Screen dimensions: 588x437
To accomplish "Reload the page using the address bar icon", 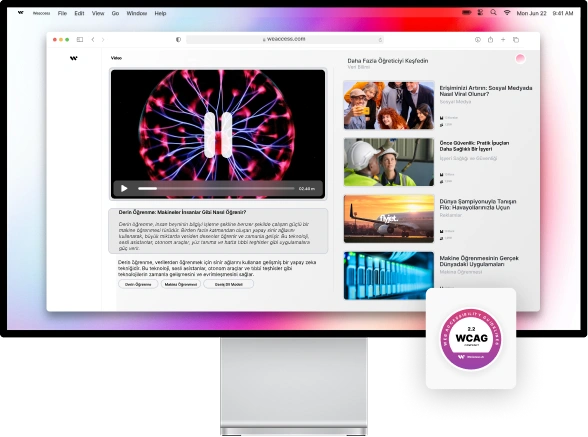I will point(380,39).
